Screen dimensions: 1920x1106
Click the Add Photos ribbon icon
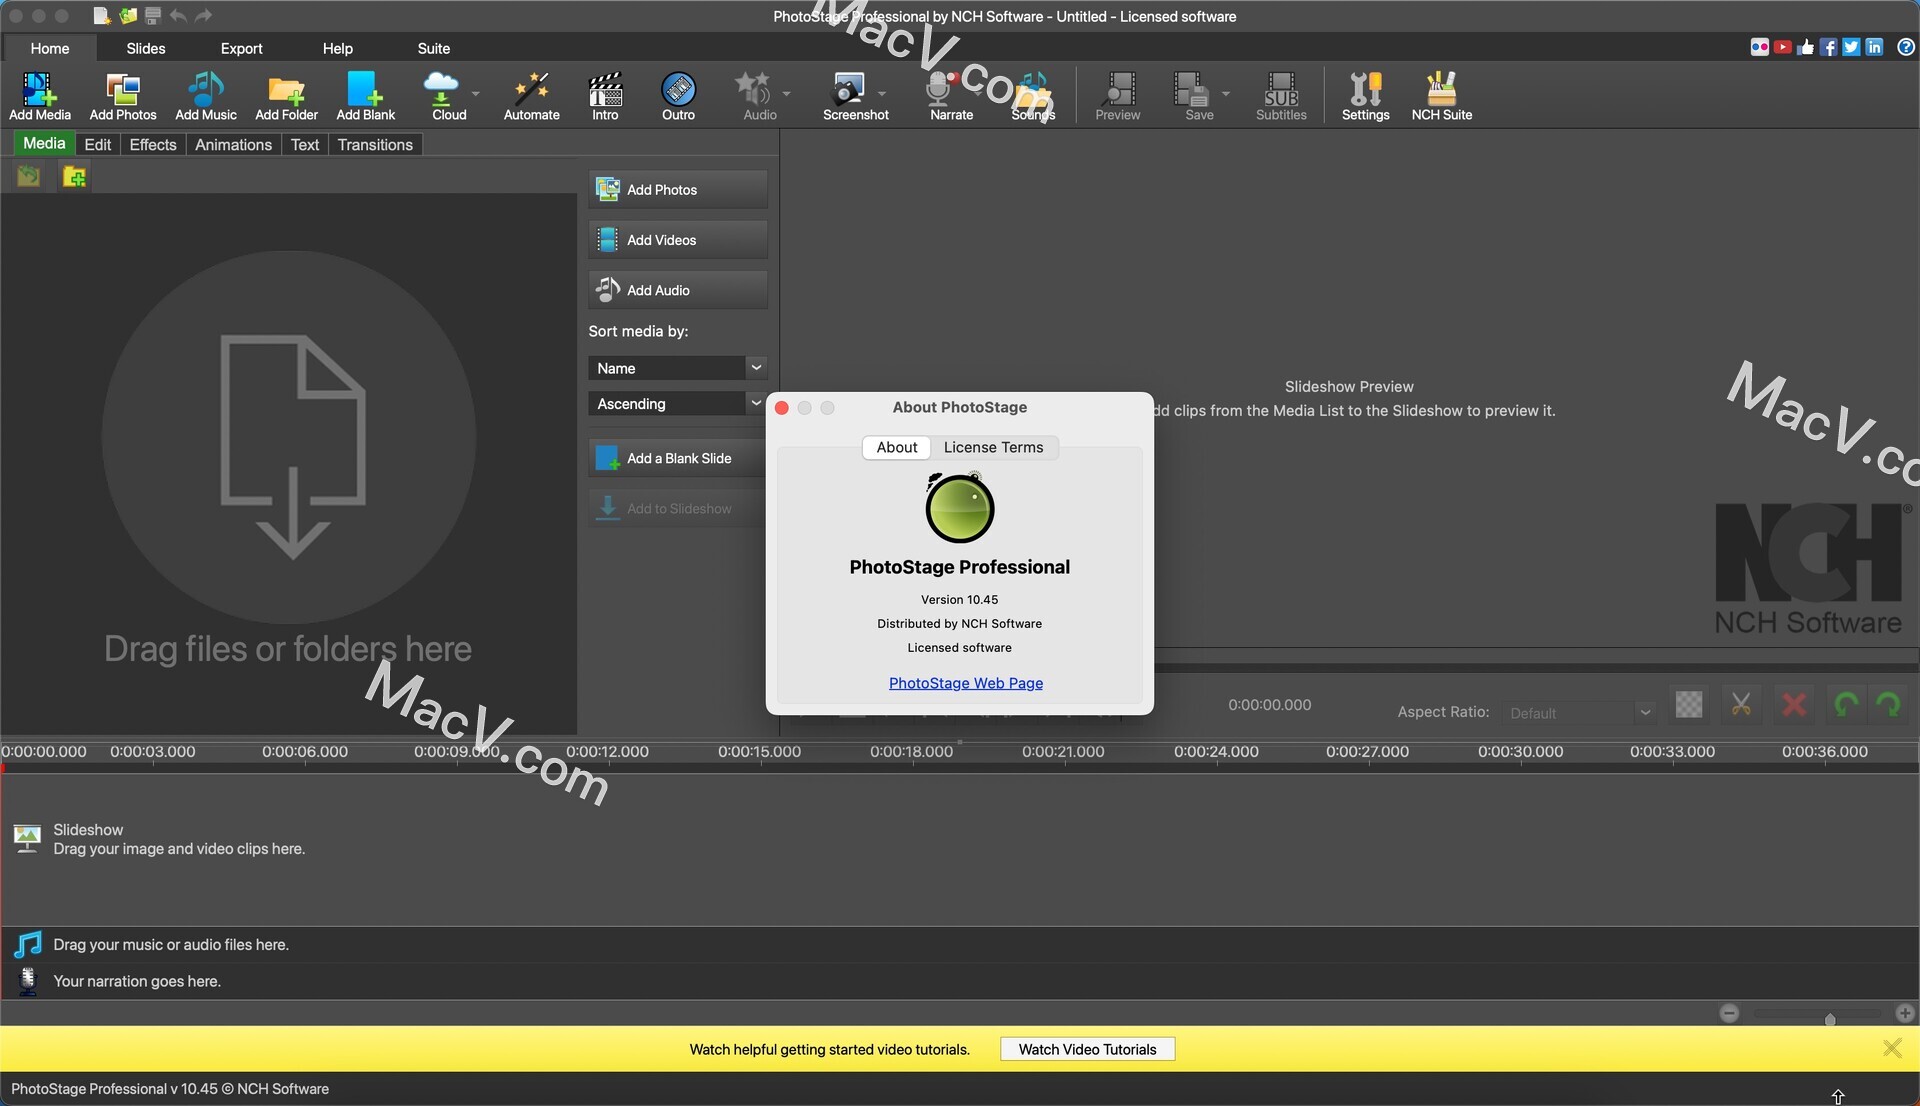[x=122, y=96]
